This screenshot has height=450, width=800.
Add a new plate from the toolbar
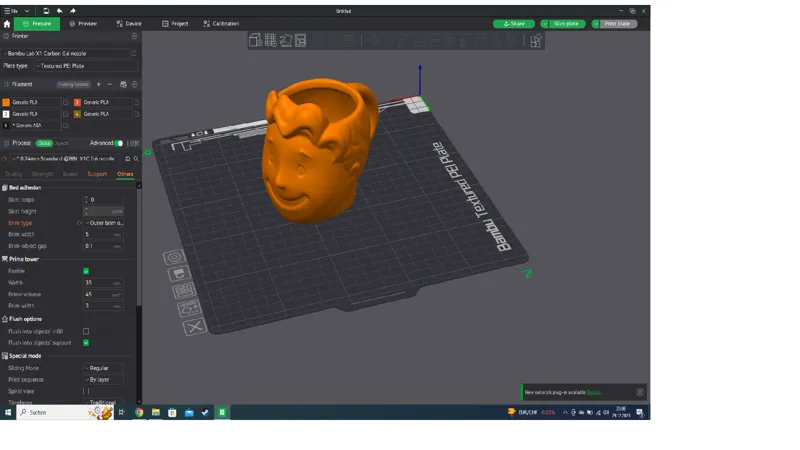coord(270,40)
